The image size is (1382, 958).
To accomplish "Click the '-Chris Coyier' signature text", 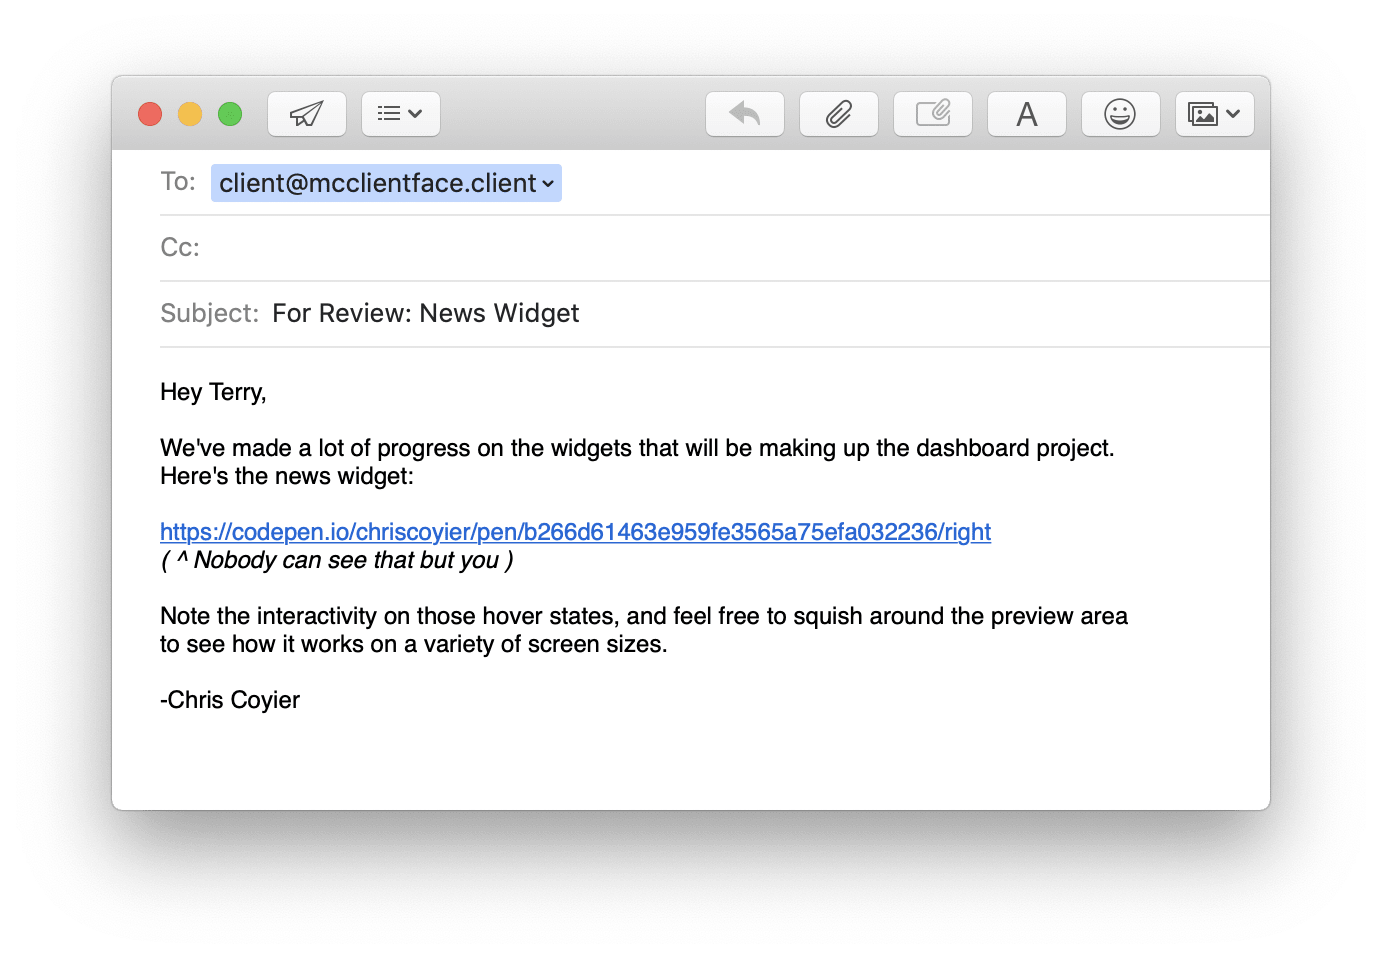I will point(230,700).
